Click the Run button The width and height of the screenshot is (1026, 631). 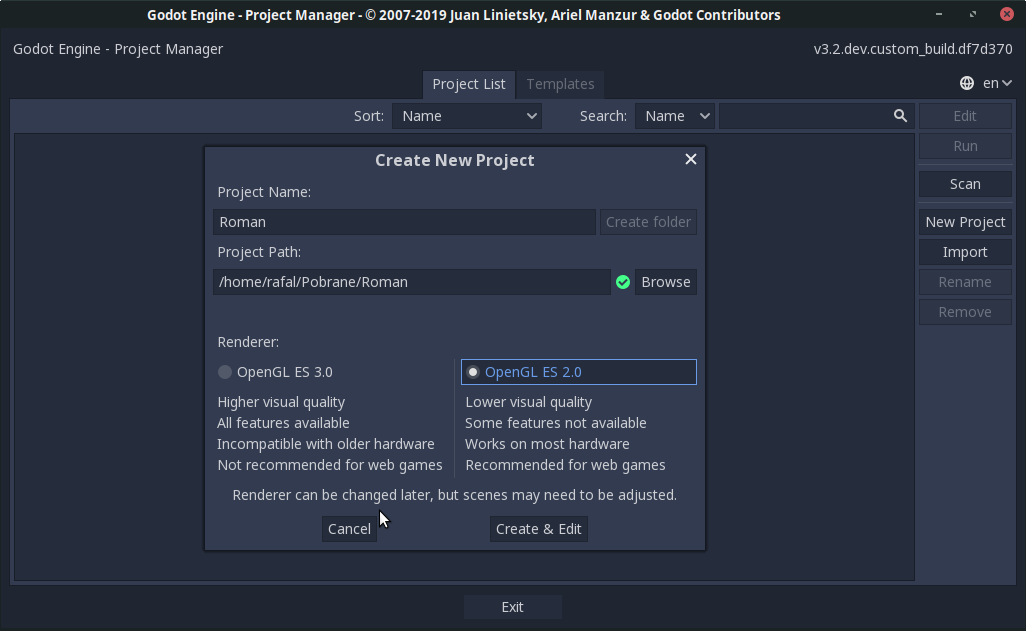[965, 146]
